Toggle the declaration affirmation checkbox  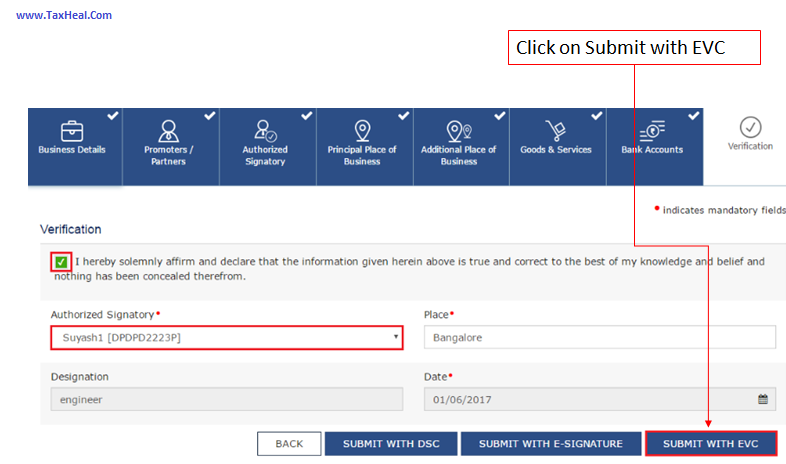pos(61,262)
